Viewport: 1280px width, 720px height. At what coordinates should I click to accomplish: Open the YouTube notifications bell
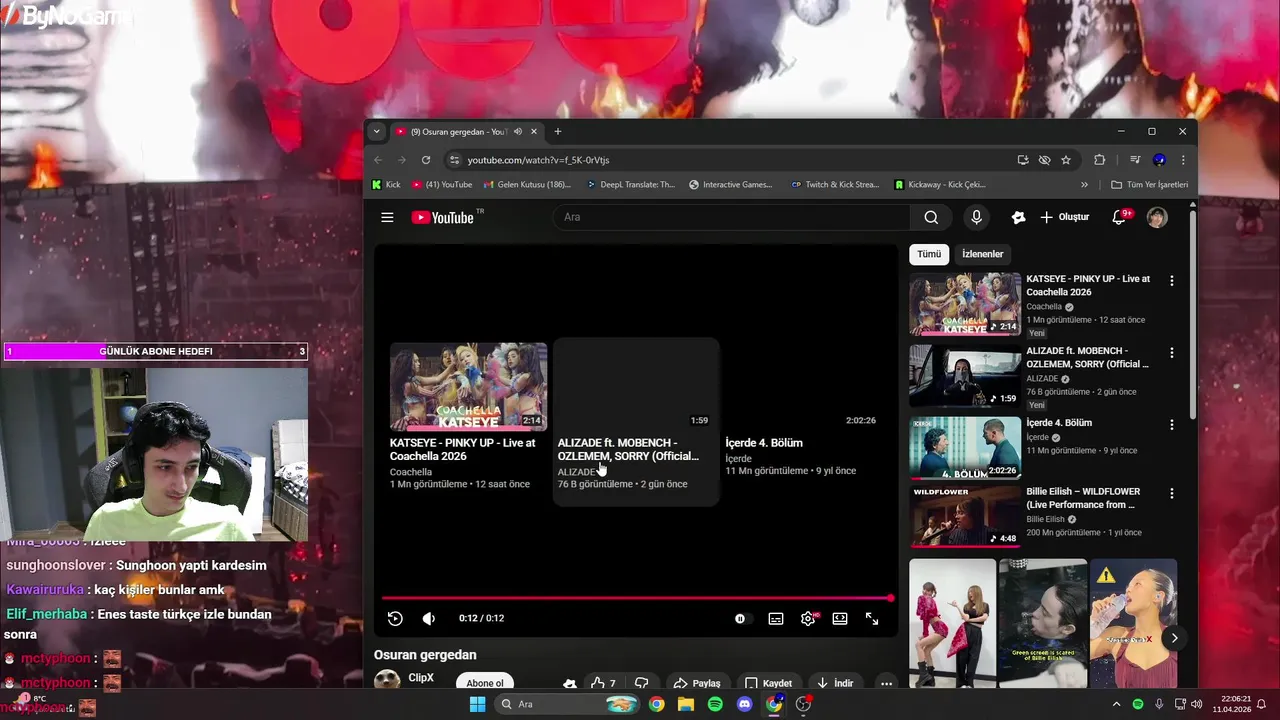point(1120,217)
